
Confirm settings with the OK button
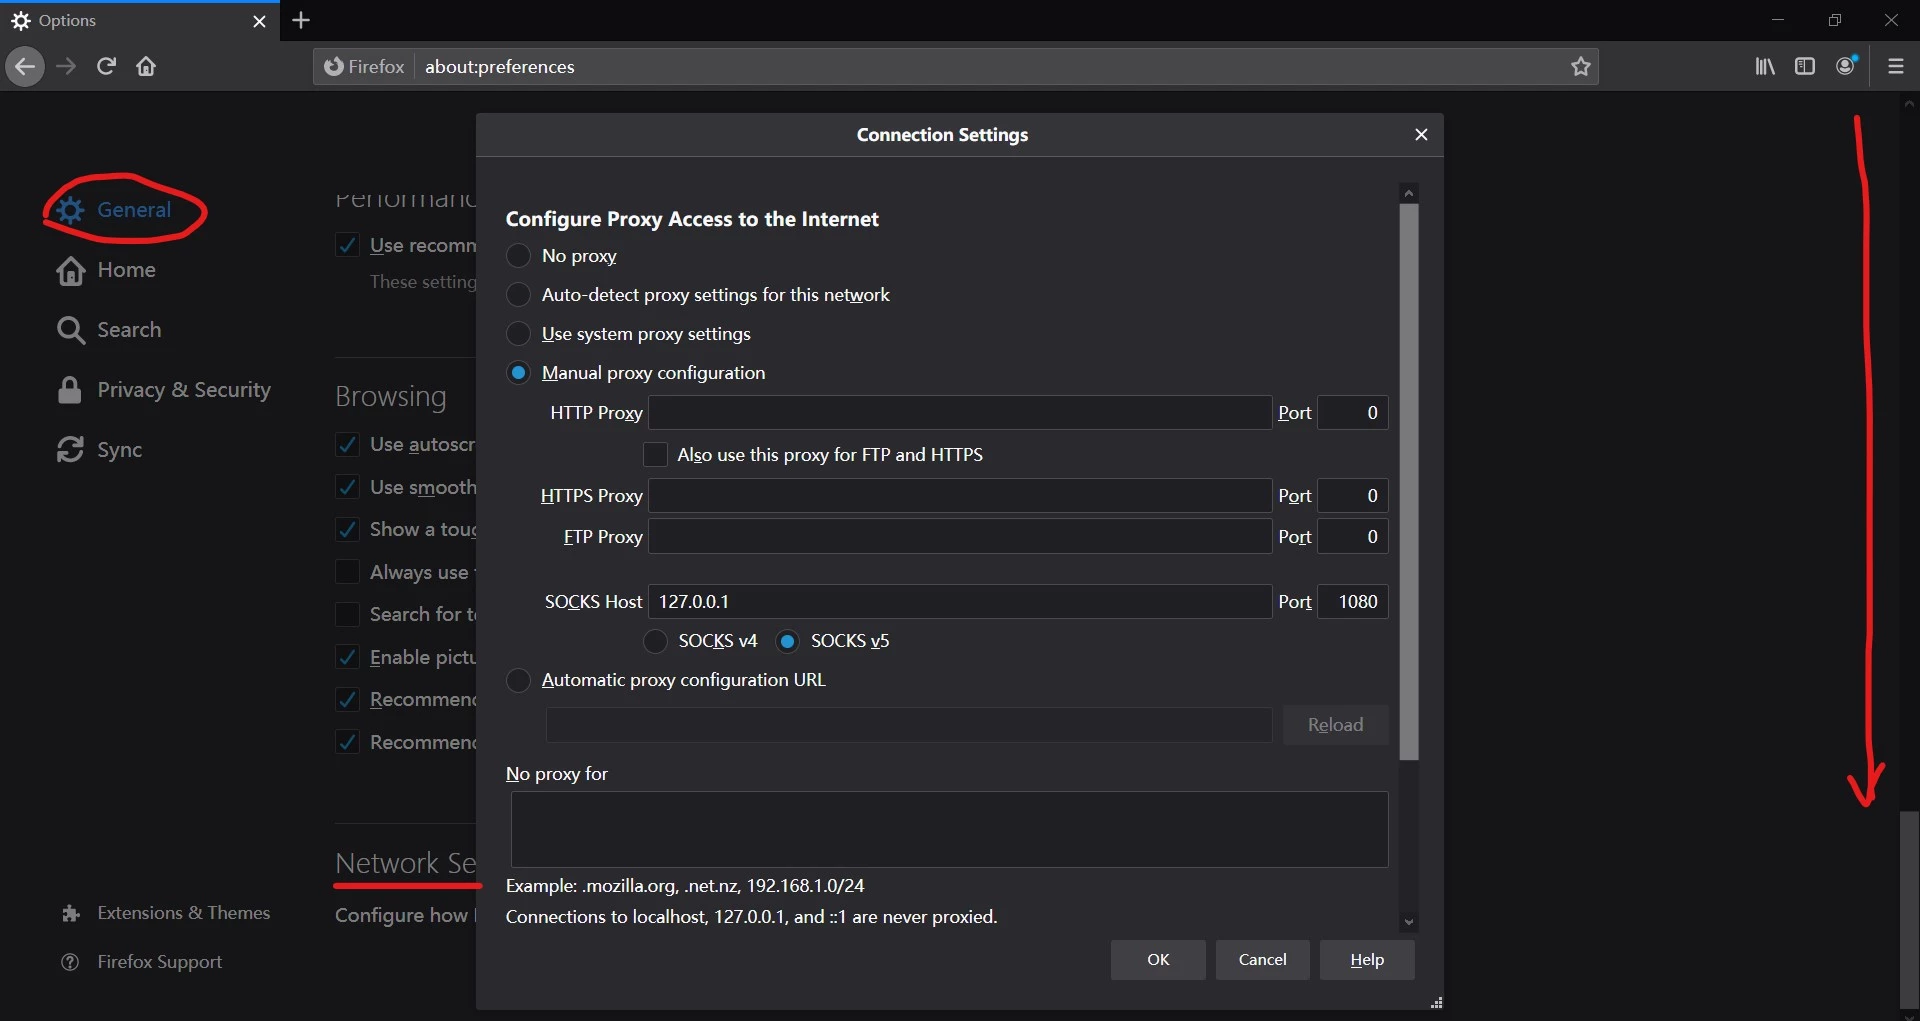click(x=1158, y=960)
